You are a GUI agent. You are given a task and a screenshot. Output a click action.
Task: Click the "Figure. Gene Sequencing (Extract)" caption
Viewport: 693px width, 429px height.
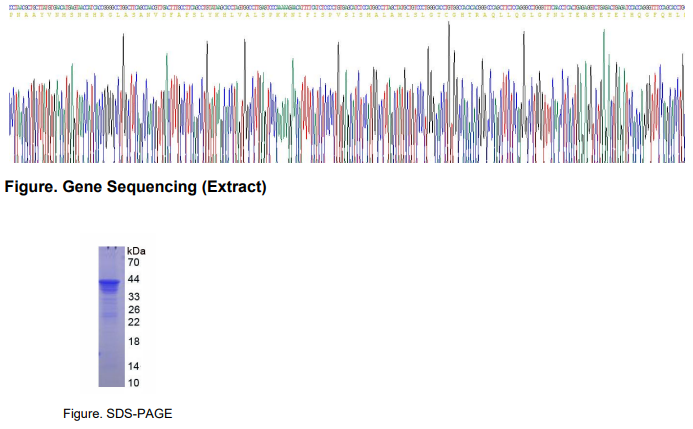click(135, 187)
